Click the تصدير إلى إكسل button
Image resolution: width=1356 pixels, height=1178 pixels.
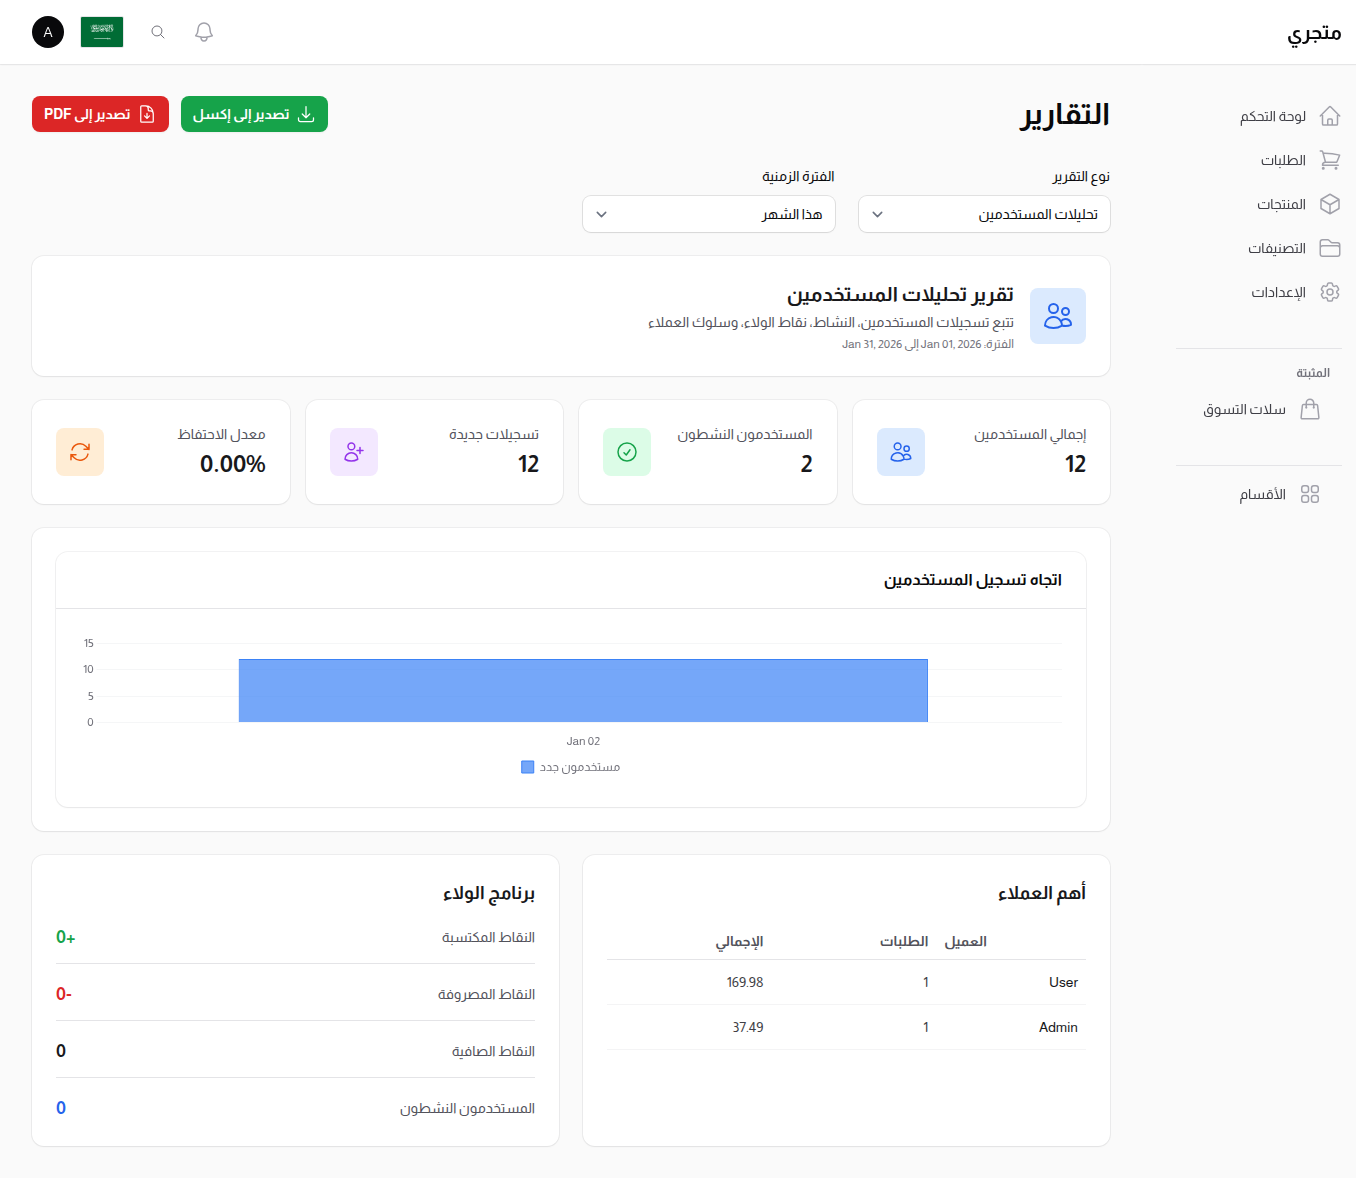[254, 113]
